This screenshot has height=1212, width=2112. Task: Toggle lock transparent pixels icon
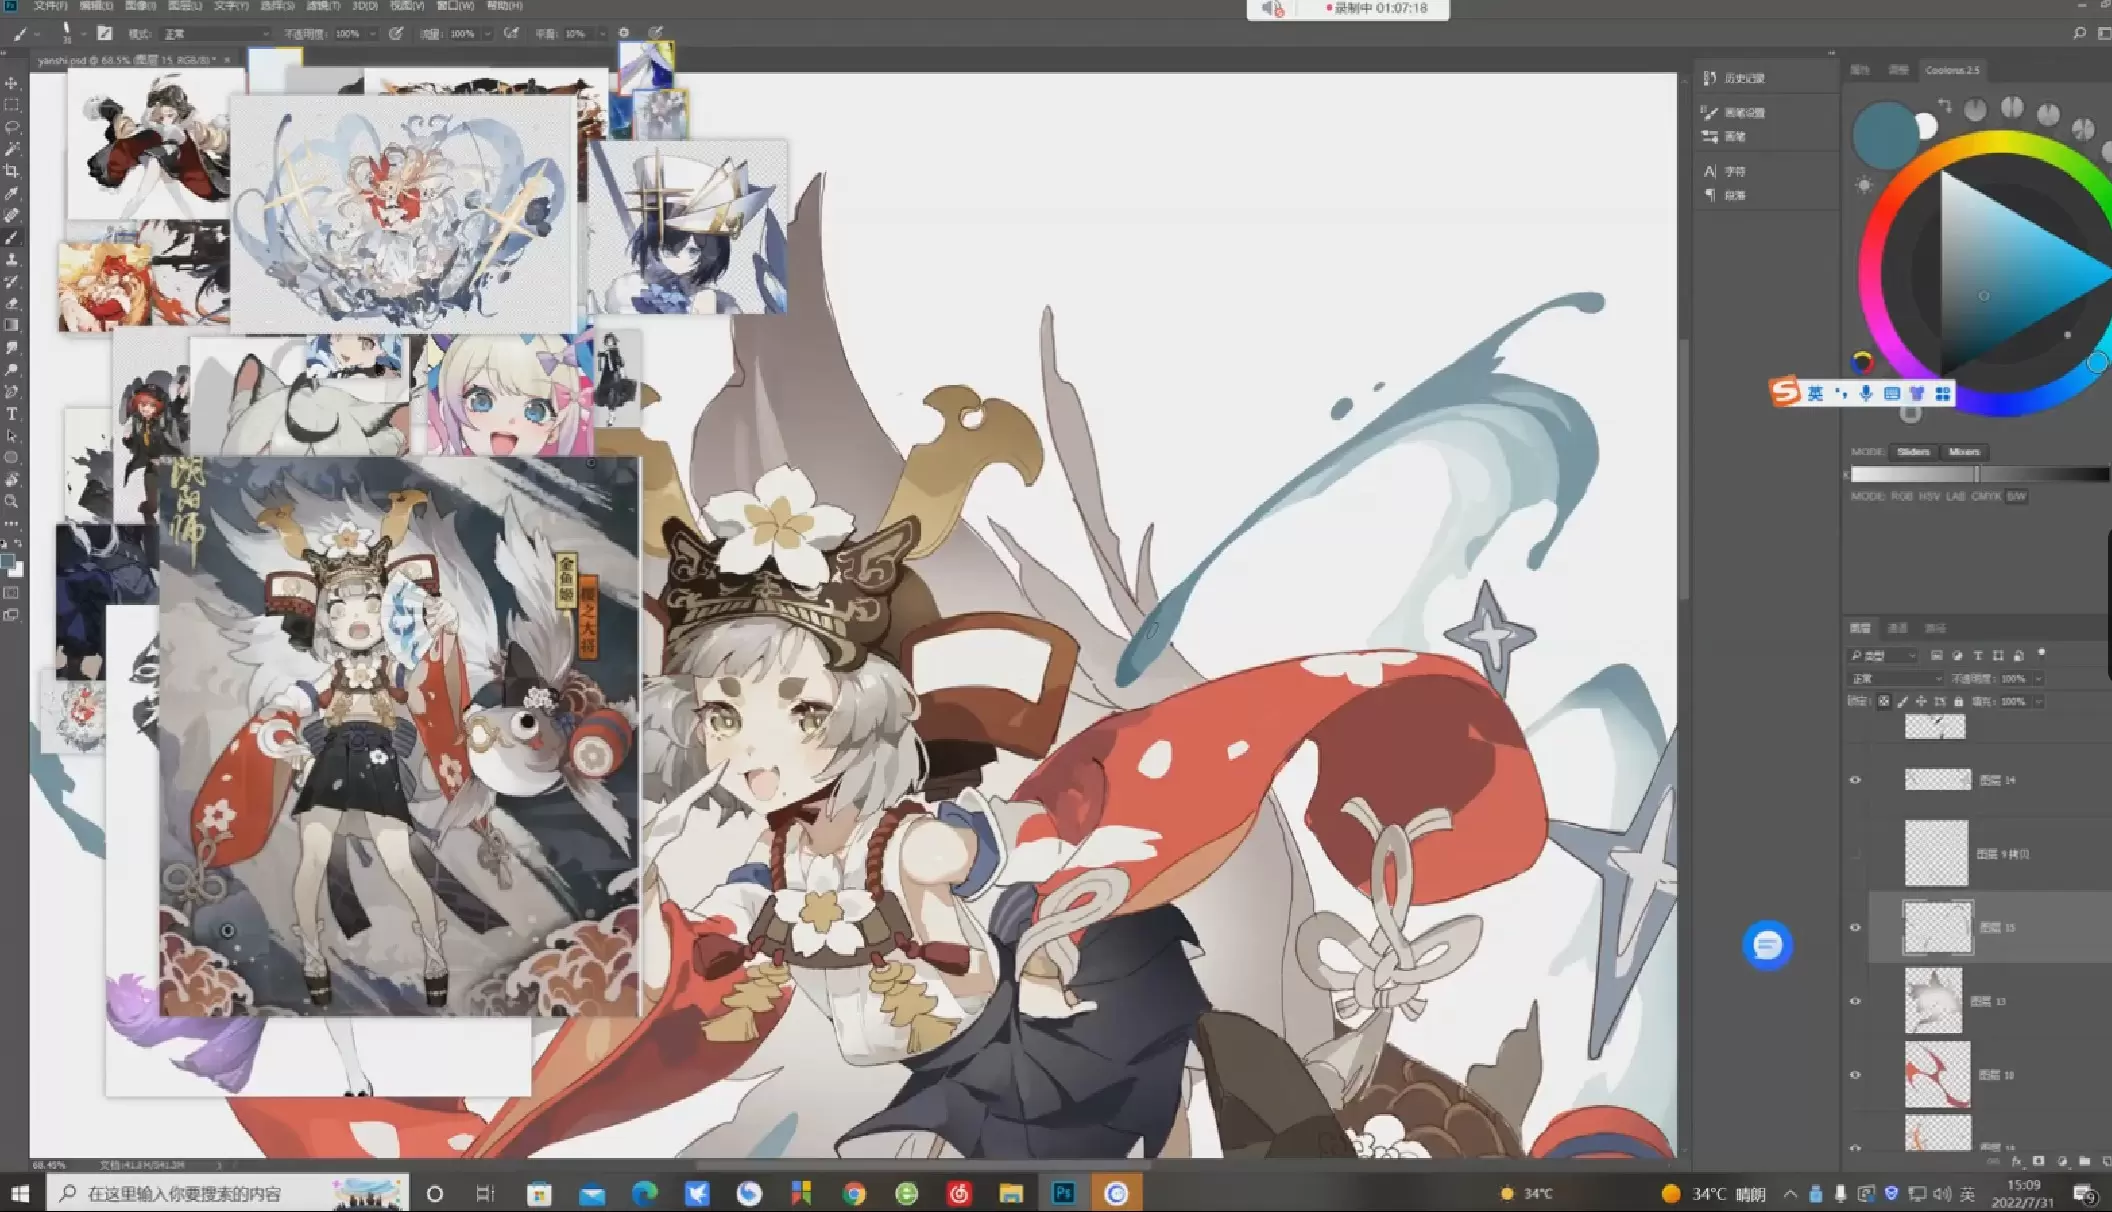click(1884, 701)
